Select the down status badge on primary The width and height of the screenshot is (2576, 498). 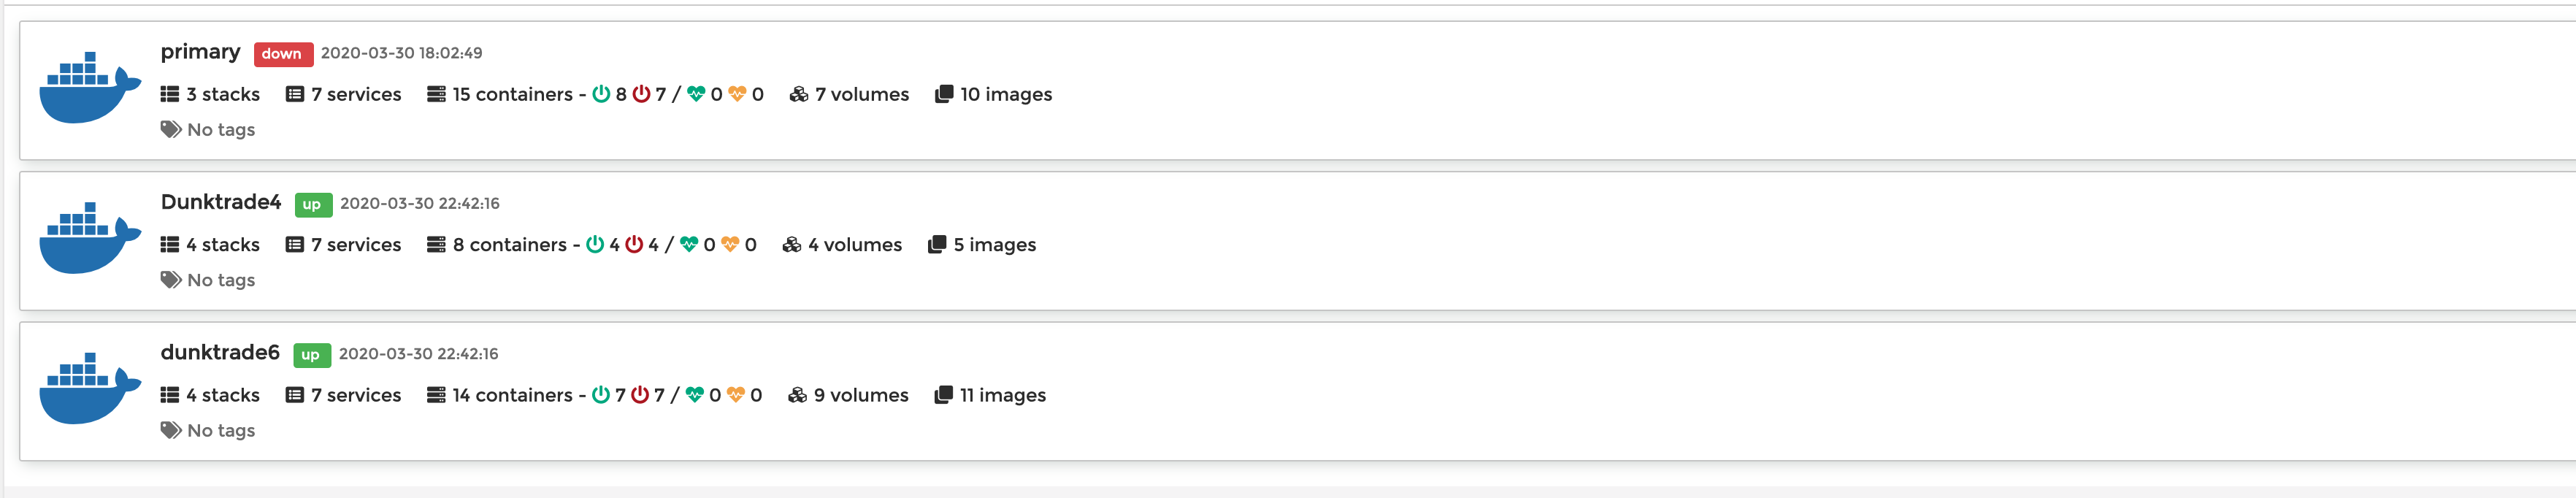pyautogui.click(x=281, y=54)
